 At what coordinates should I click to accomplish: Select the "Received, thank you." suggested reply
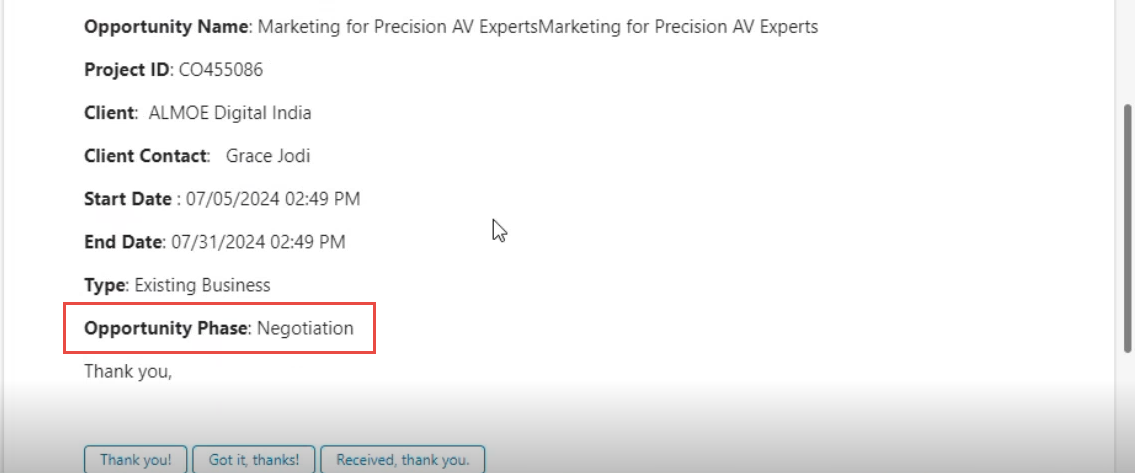[402, 460]
